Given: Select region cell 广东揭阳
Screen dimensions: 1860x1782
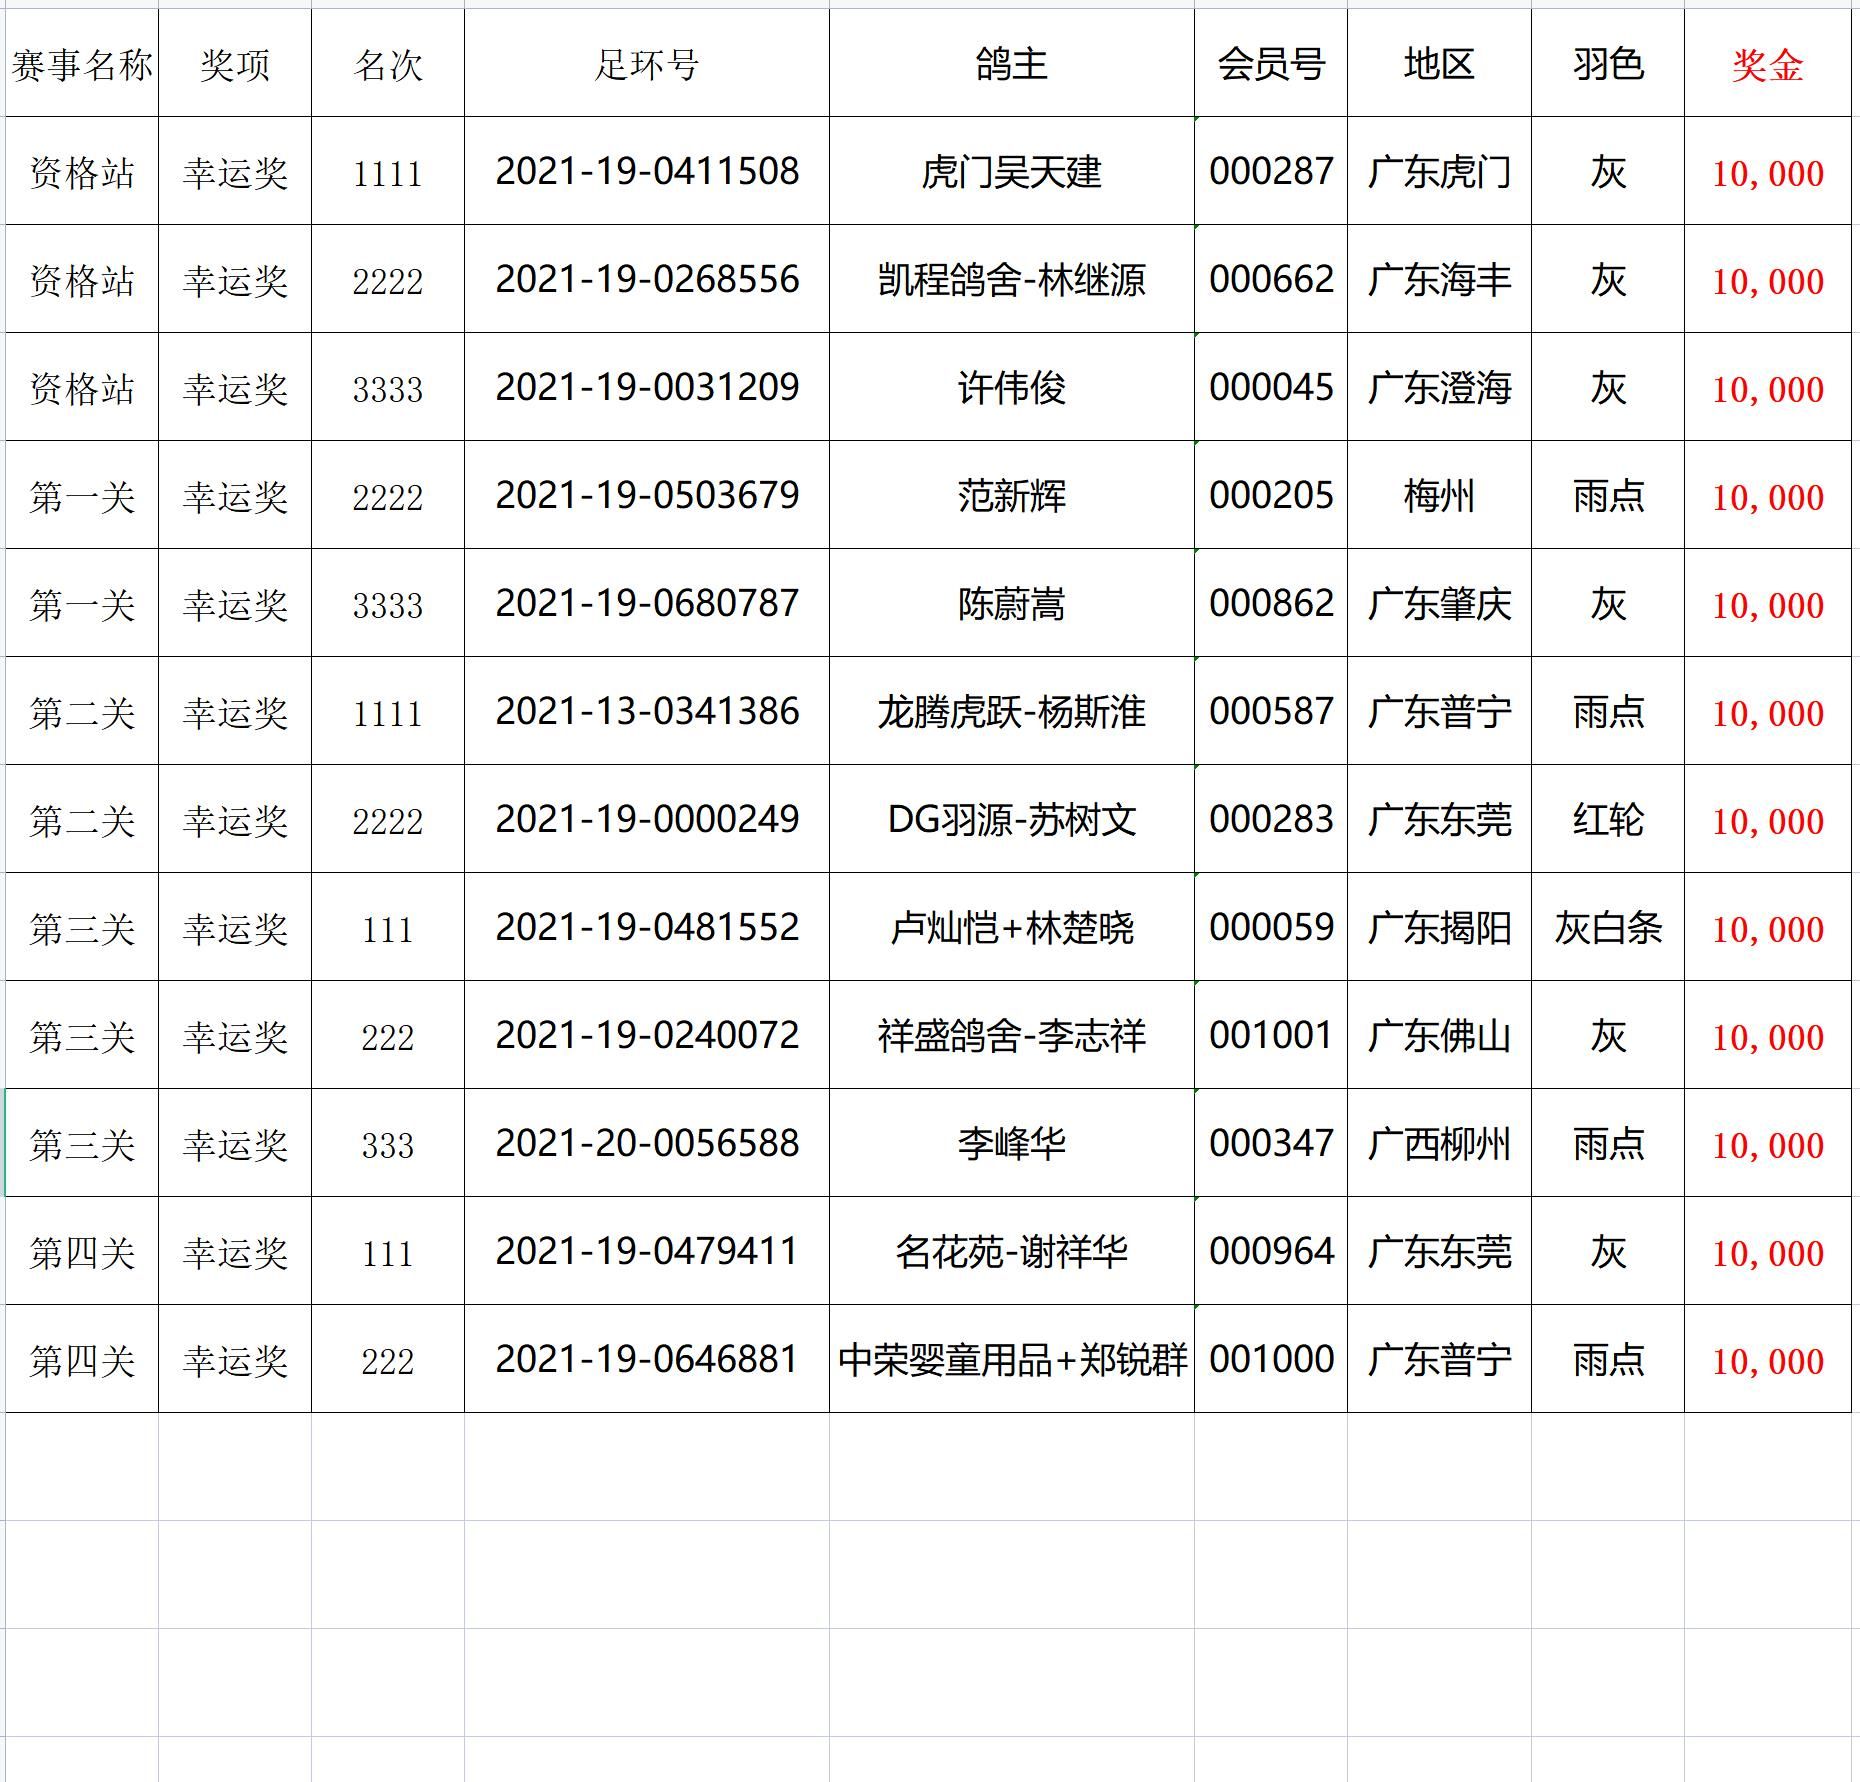Looking at the screenshot, I should (1439, 927).
